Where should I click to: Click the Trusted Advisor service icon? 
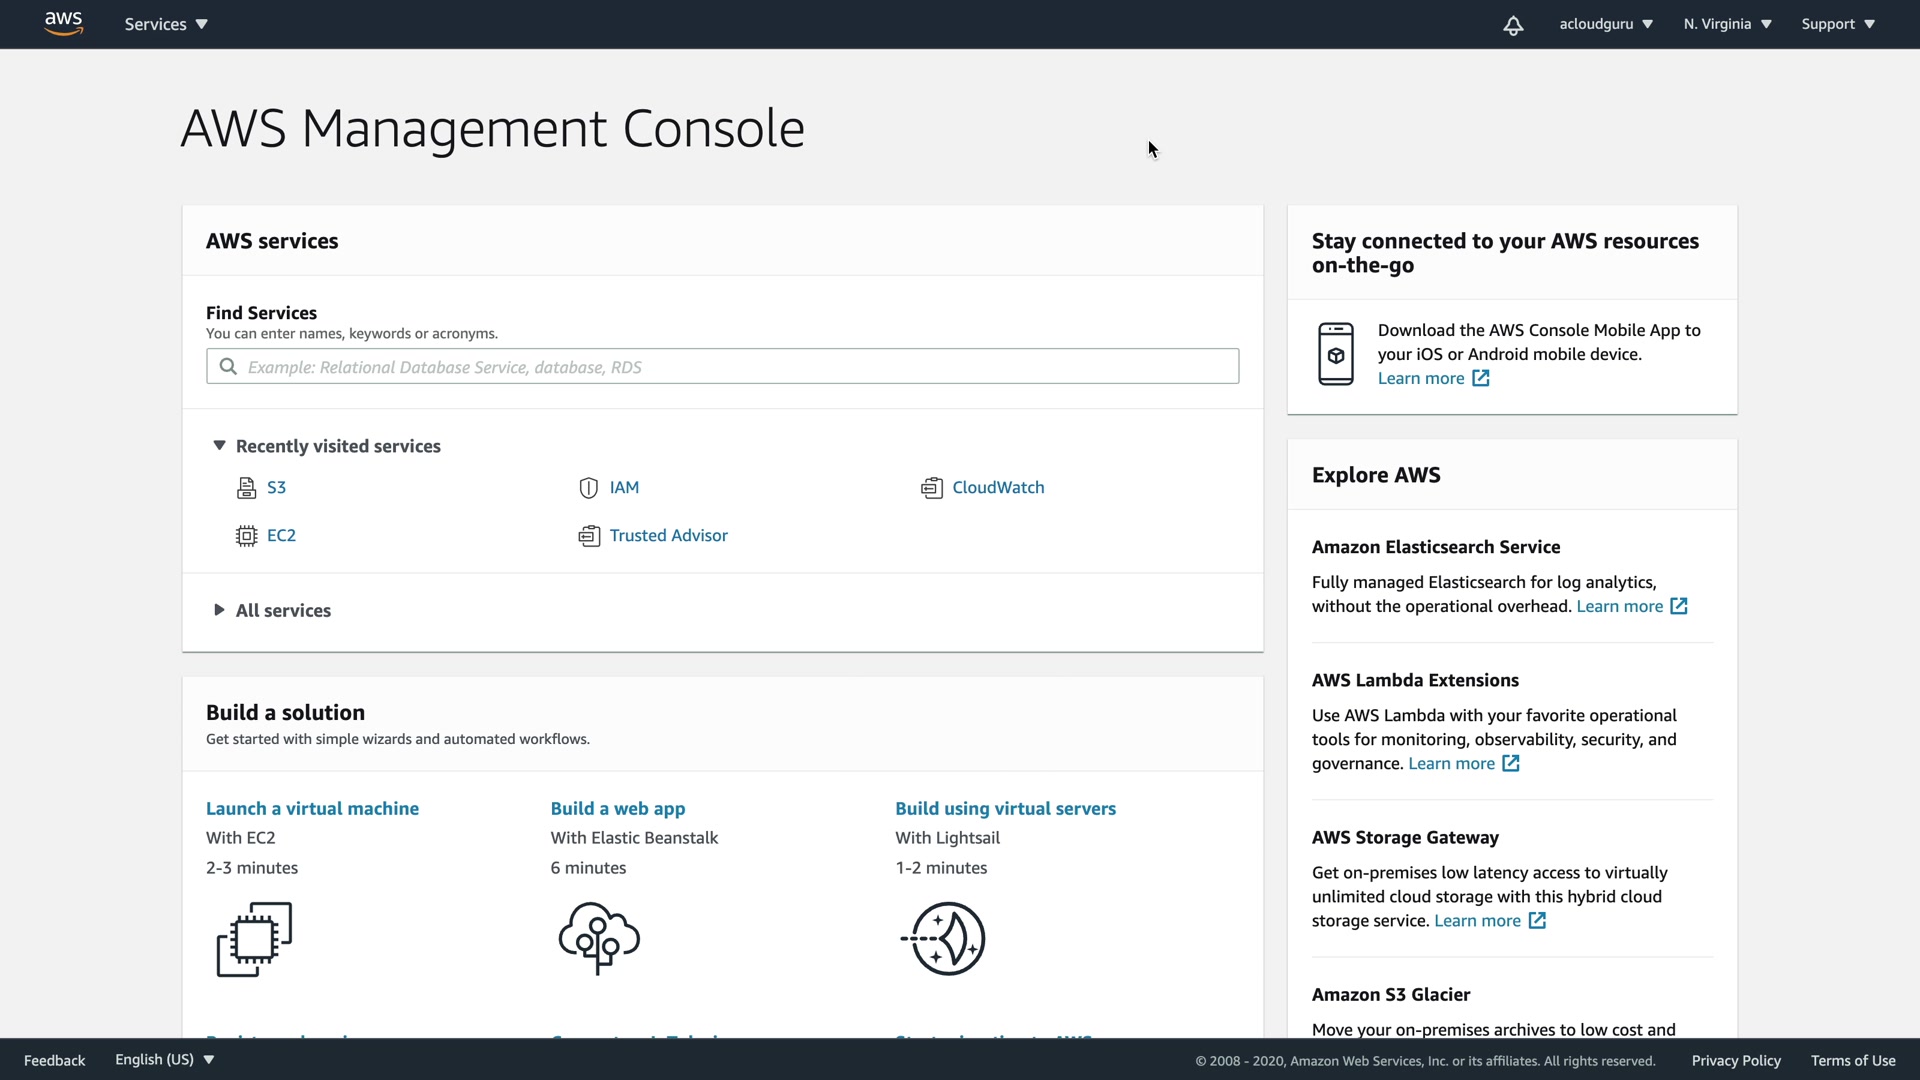[x=589, y=536]
